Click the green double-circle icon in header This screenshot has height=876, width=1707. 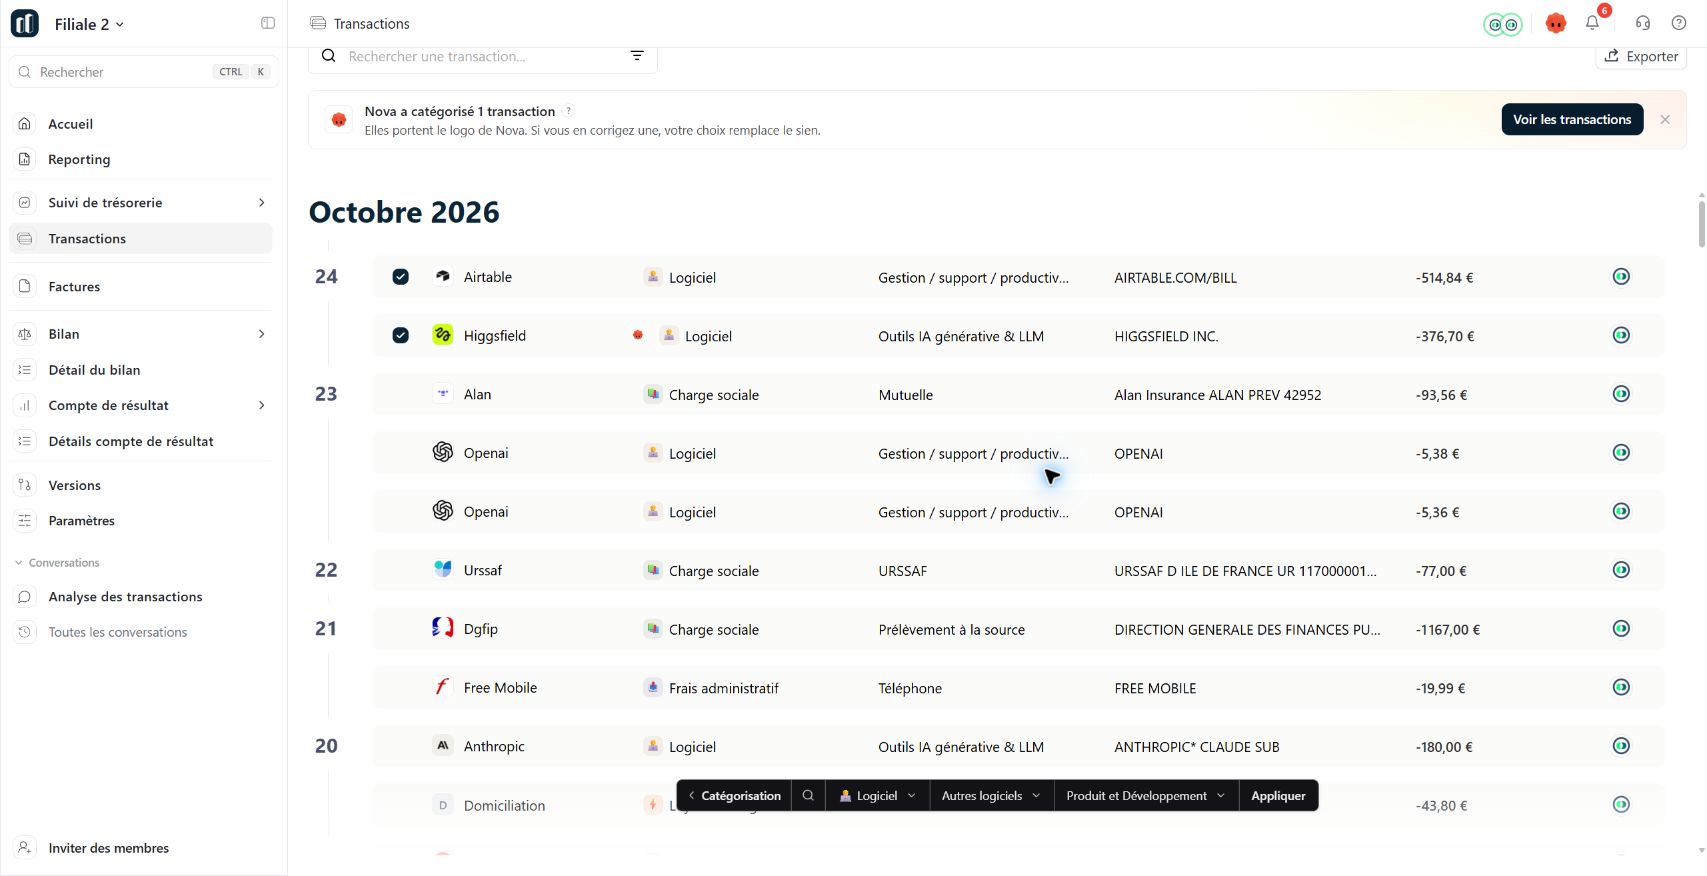click(x=1502, y=24)
